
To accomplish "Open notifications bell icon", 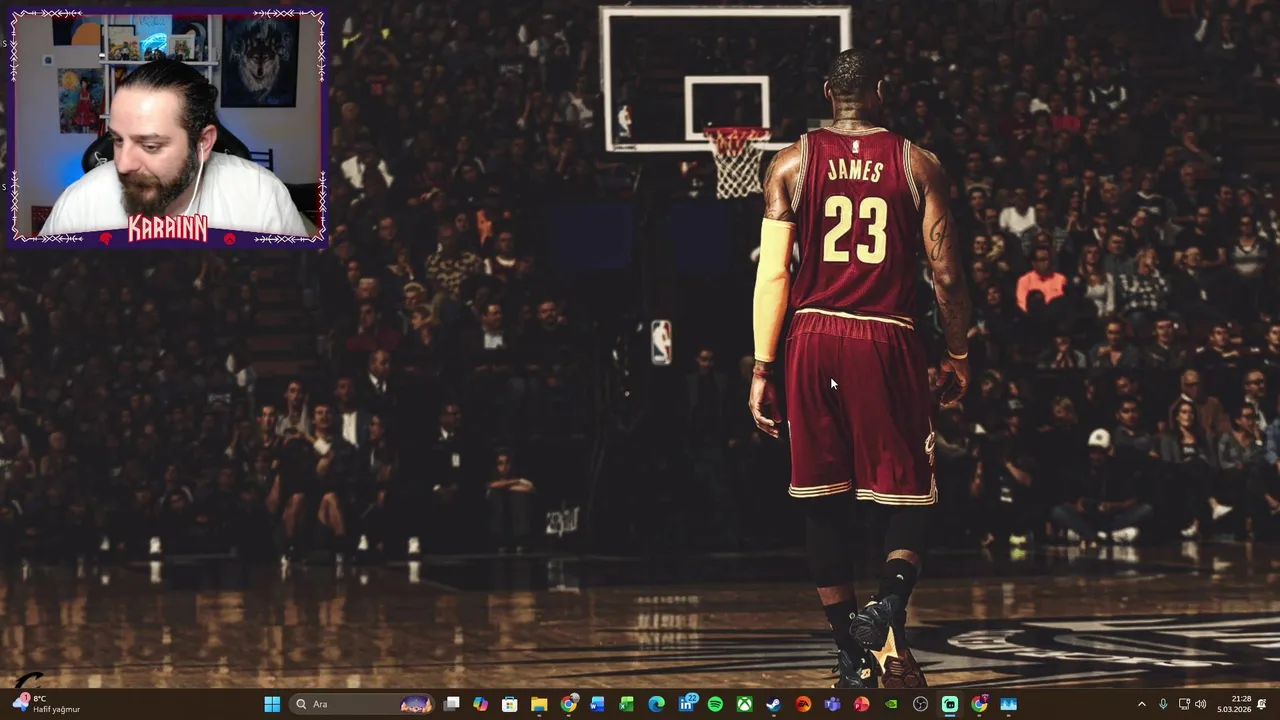I will (1262, 704).
